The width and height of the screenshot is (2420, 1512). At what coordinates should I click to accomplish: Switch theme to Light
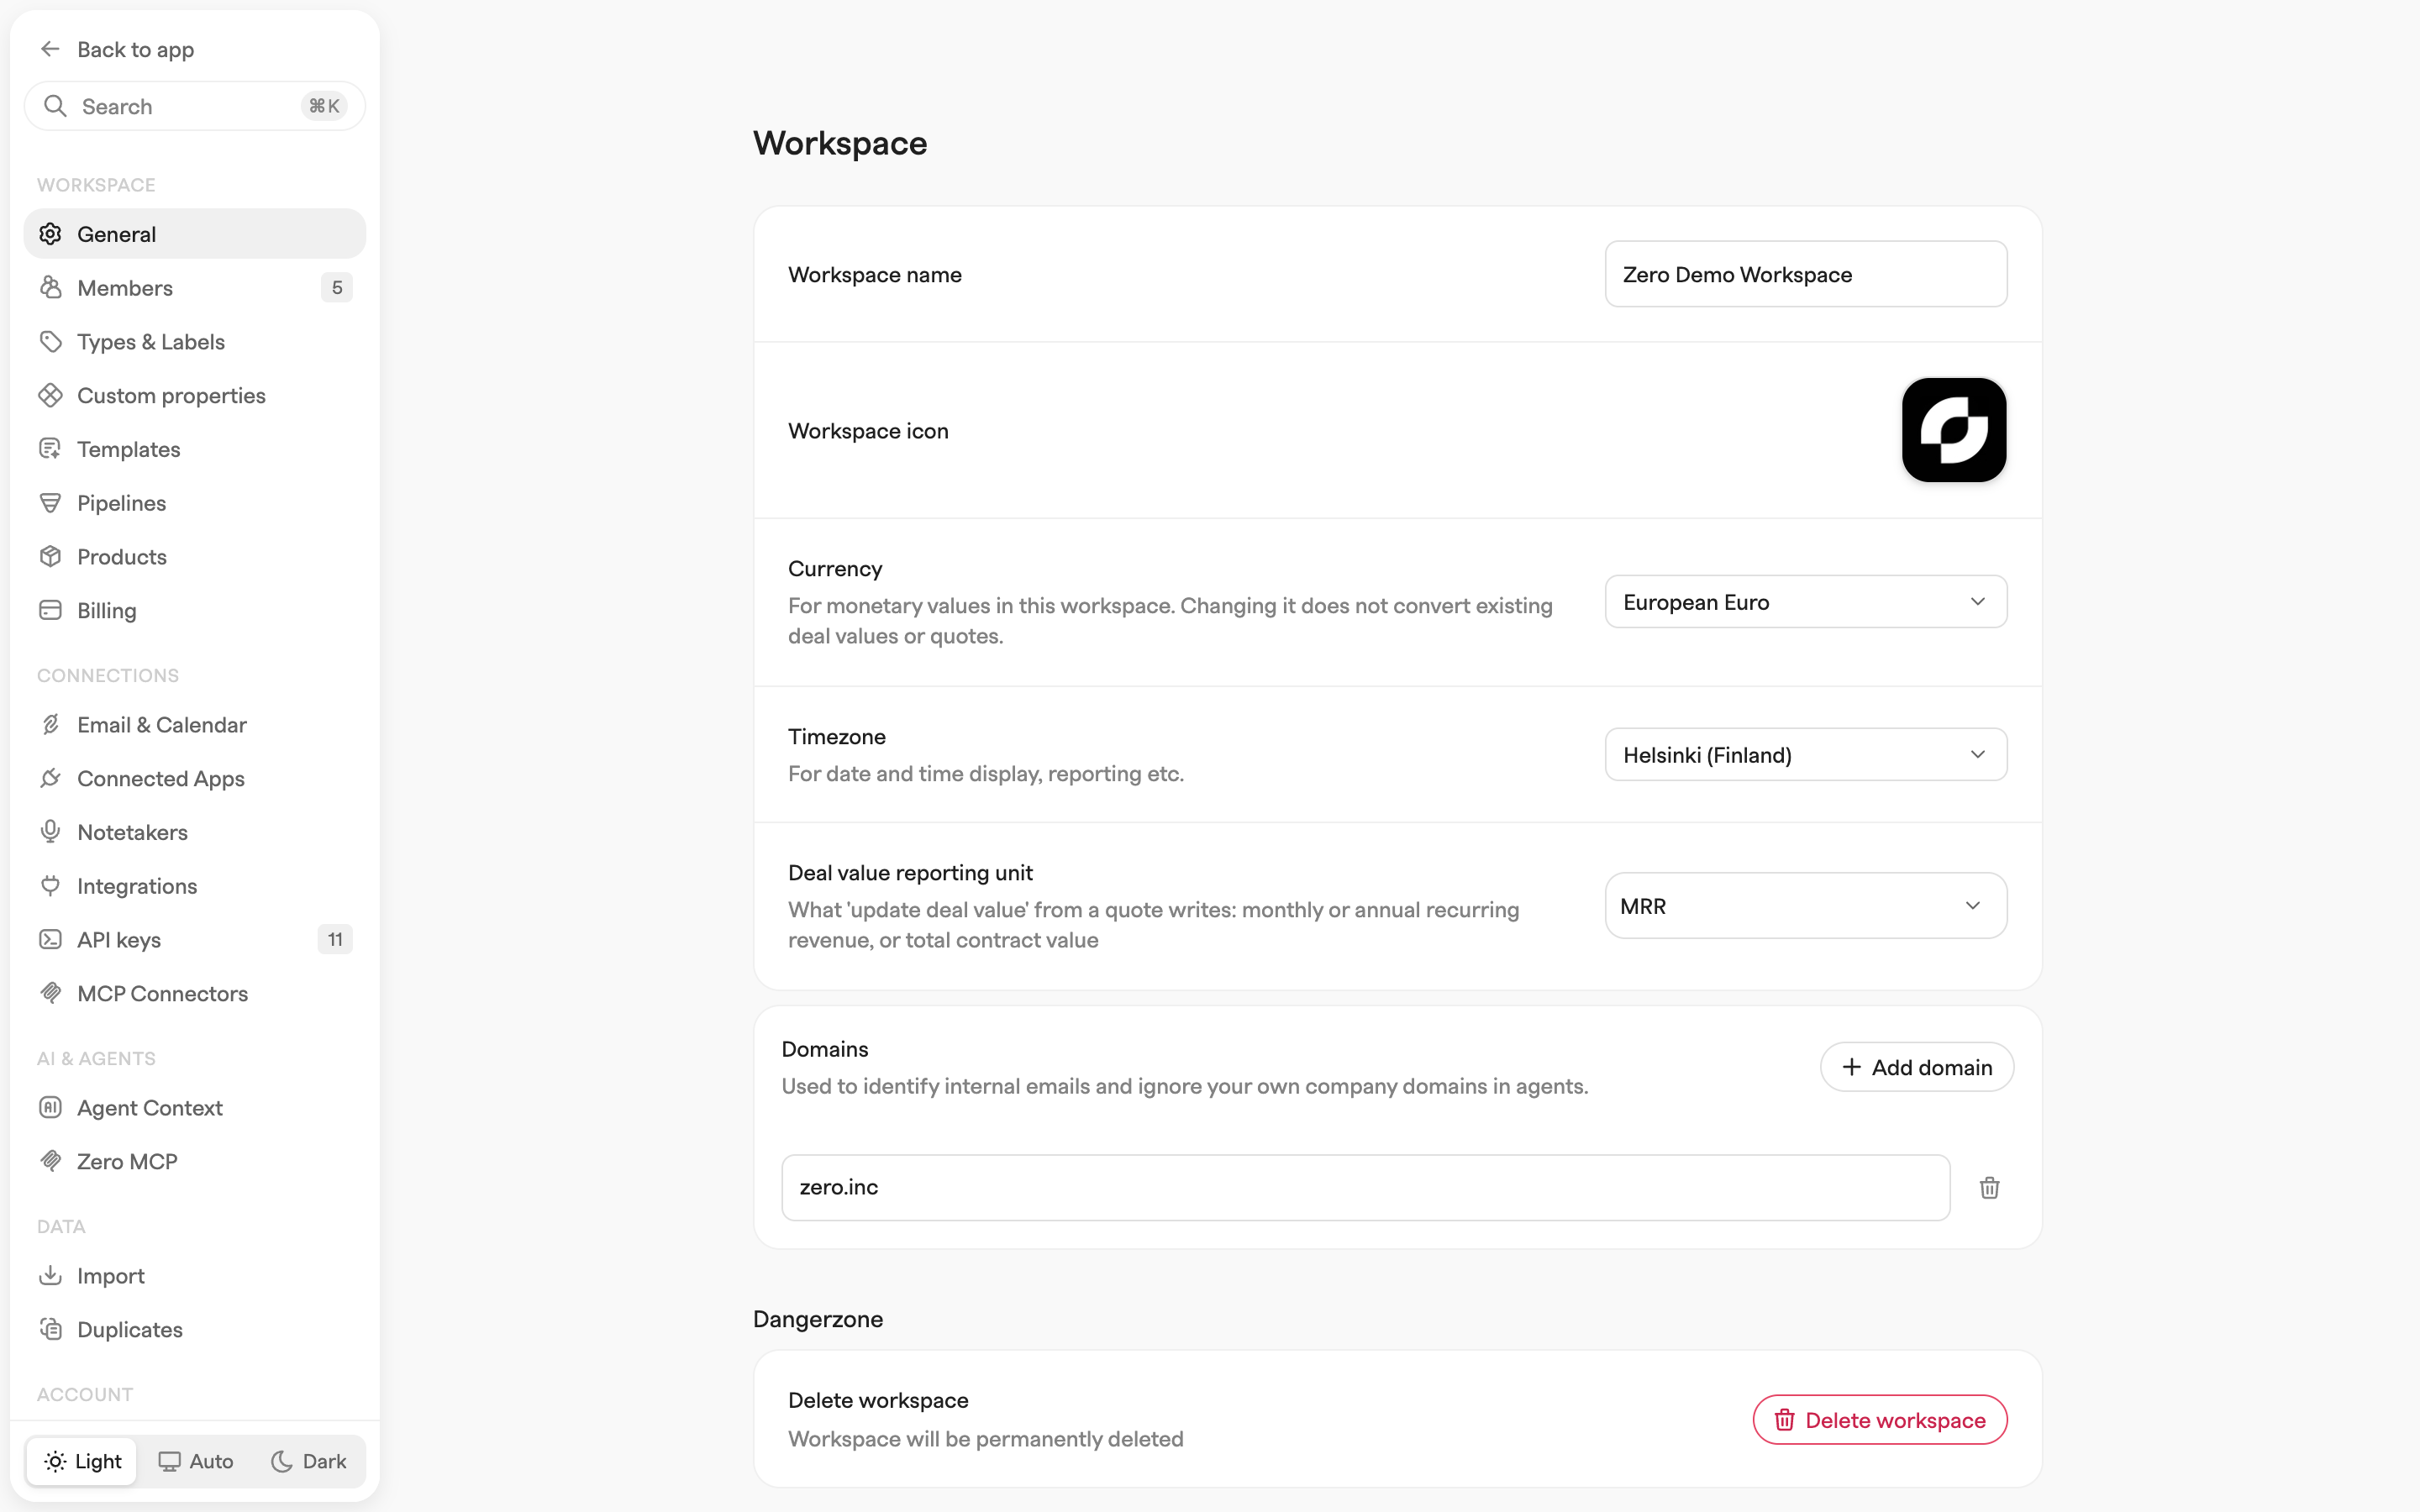82,1462
